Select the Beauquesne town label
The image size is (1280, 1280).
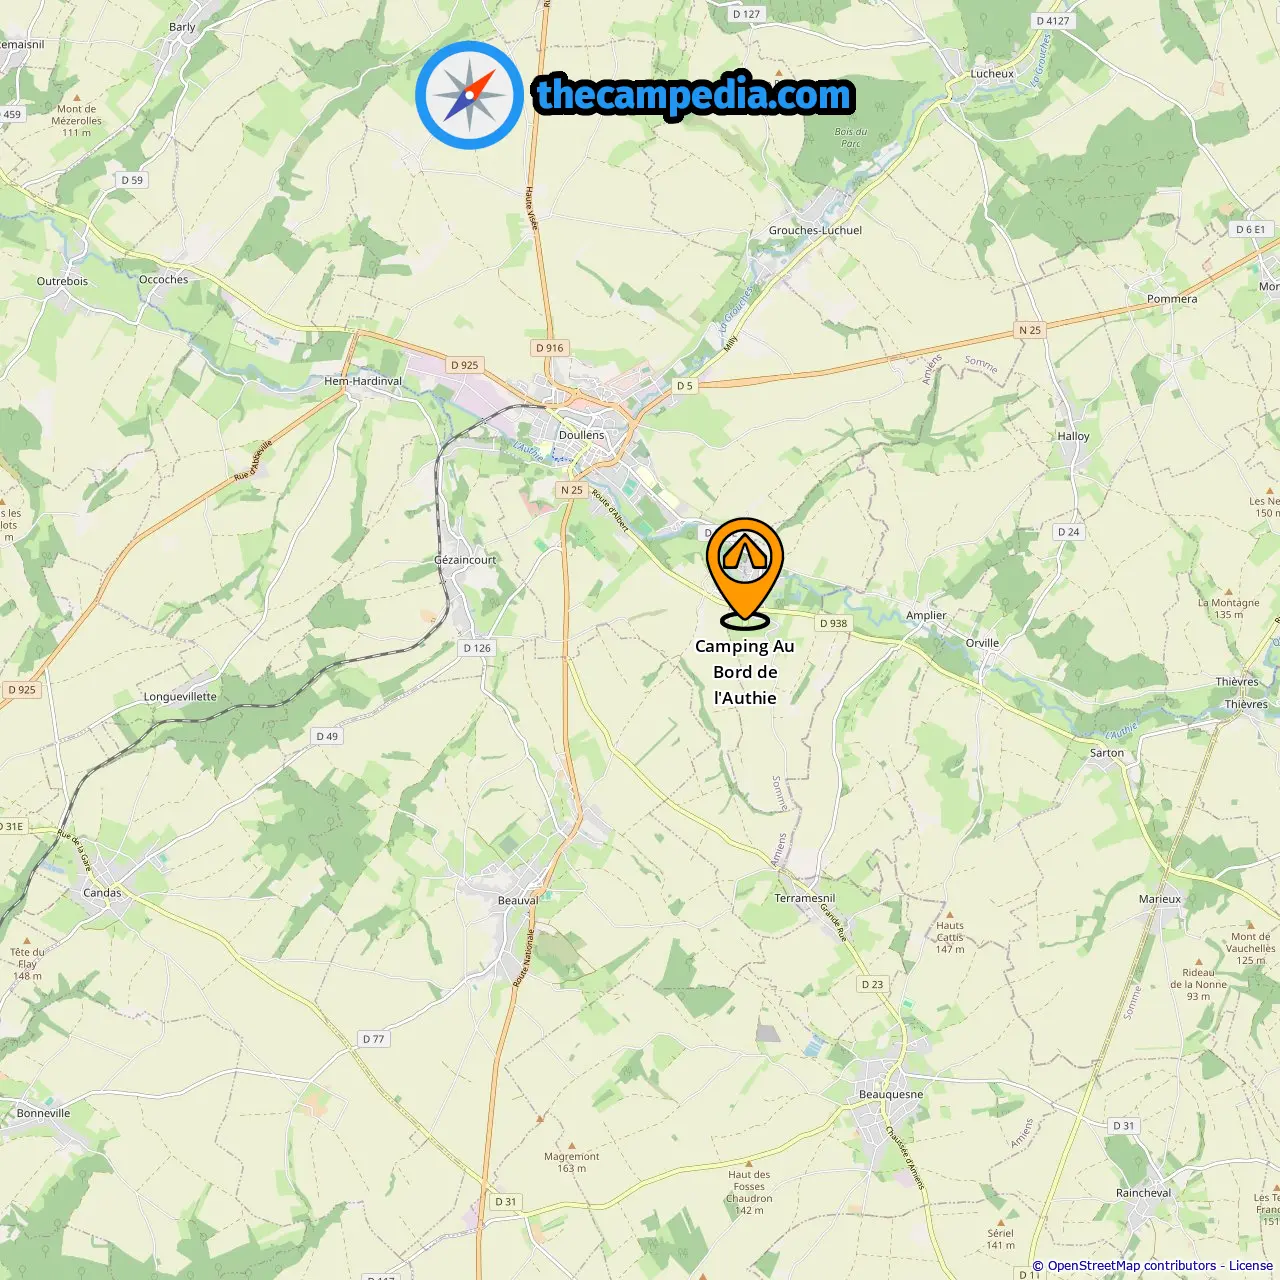pos(891,1094)
